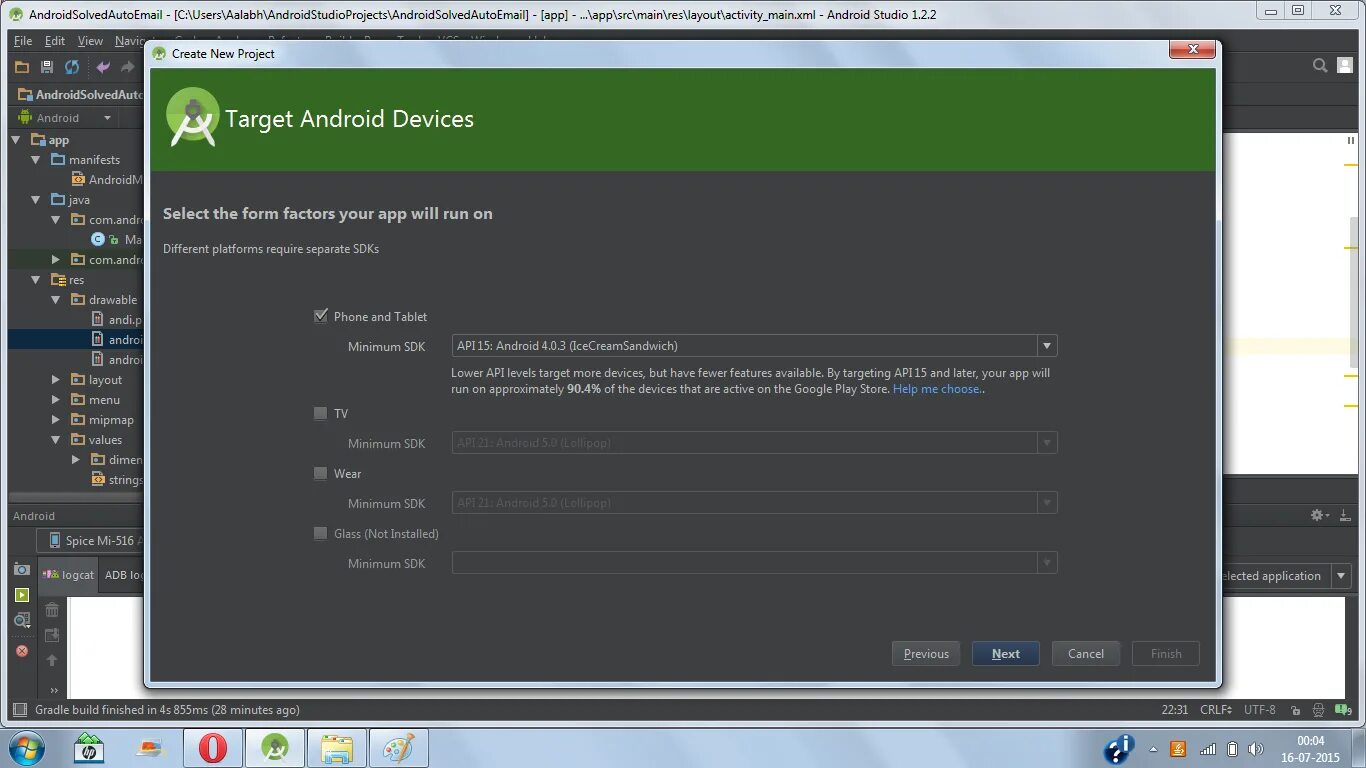
Task: Open the Edit menu
Action: point(55,41)
